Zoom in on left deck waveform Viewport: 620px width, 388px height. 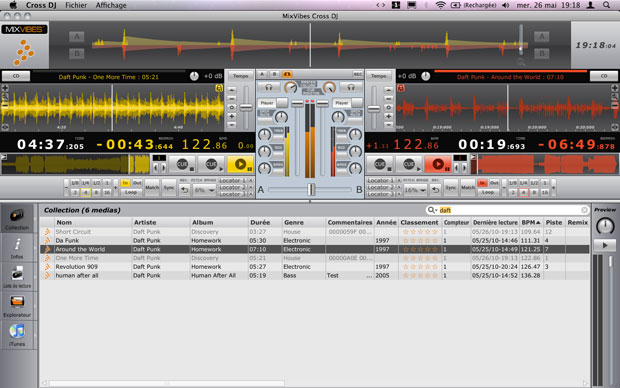5,88
